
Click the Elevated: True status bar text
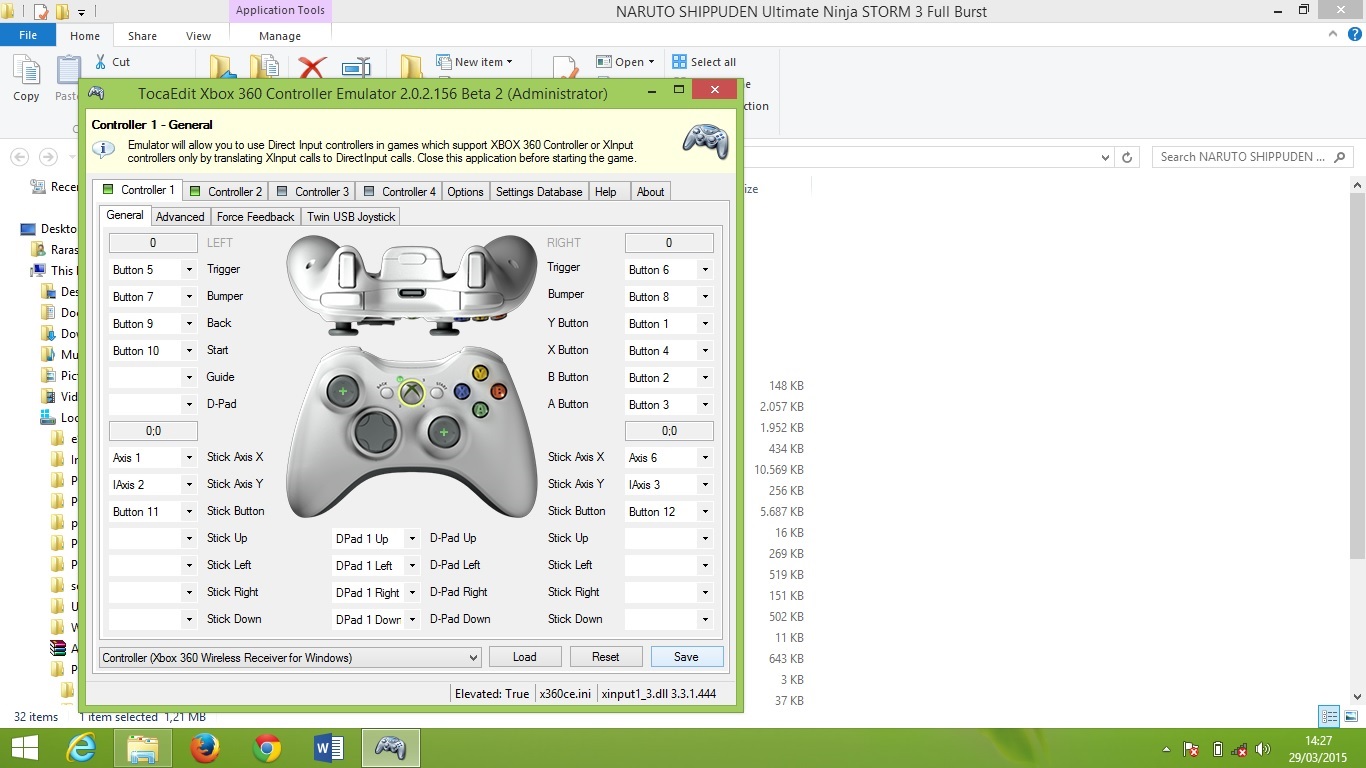click(492, 694)
